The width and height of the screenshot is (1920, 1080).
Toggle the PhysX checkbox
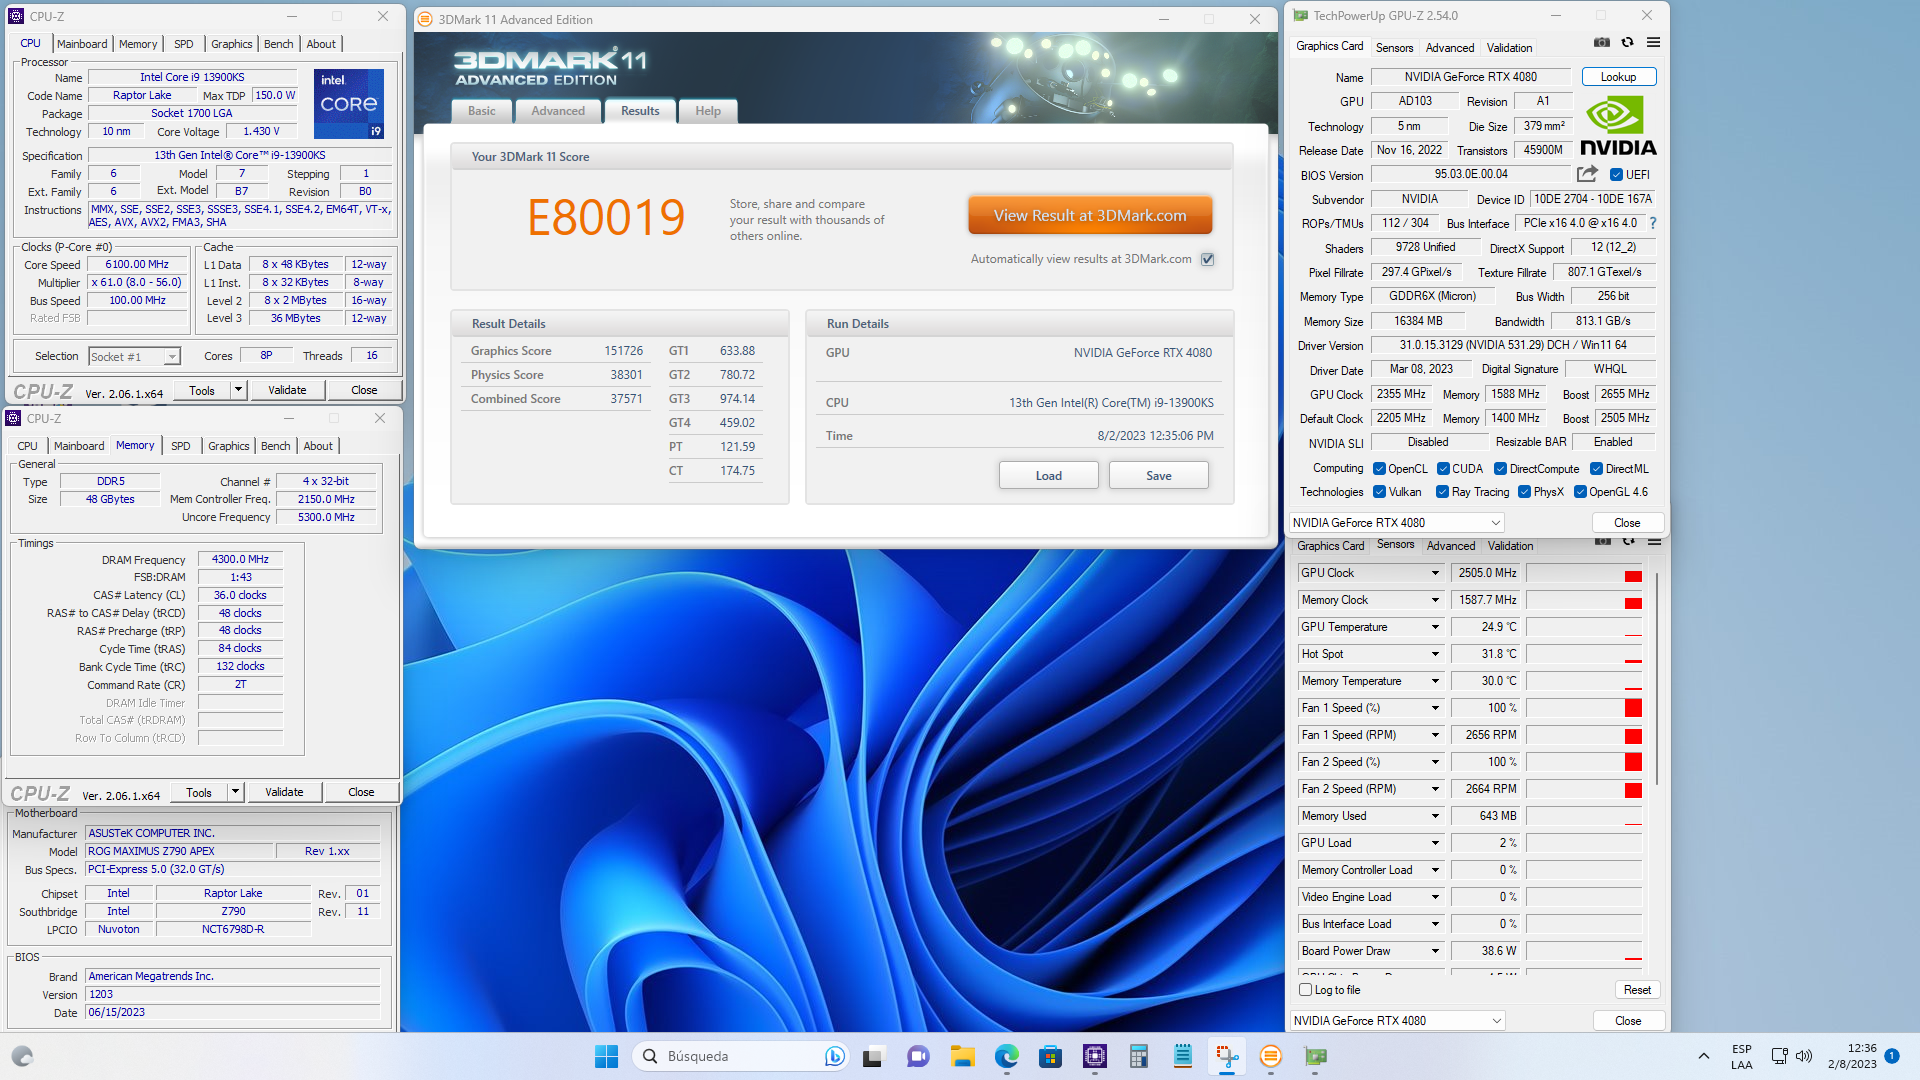pyautogui.click(x=1524, y=492)
